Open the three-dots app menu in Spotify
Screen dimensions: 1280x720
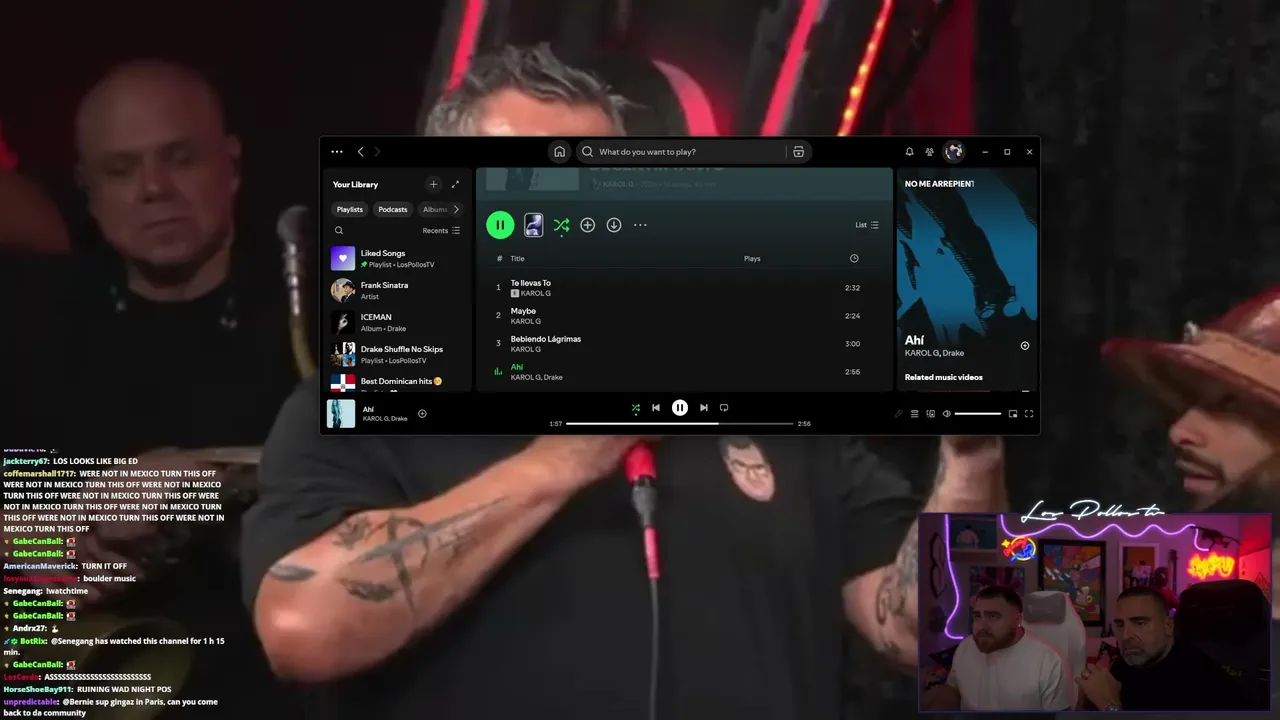tap(337, 152)
